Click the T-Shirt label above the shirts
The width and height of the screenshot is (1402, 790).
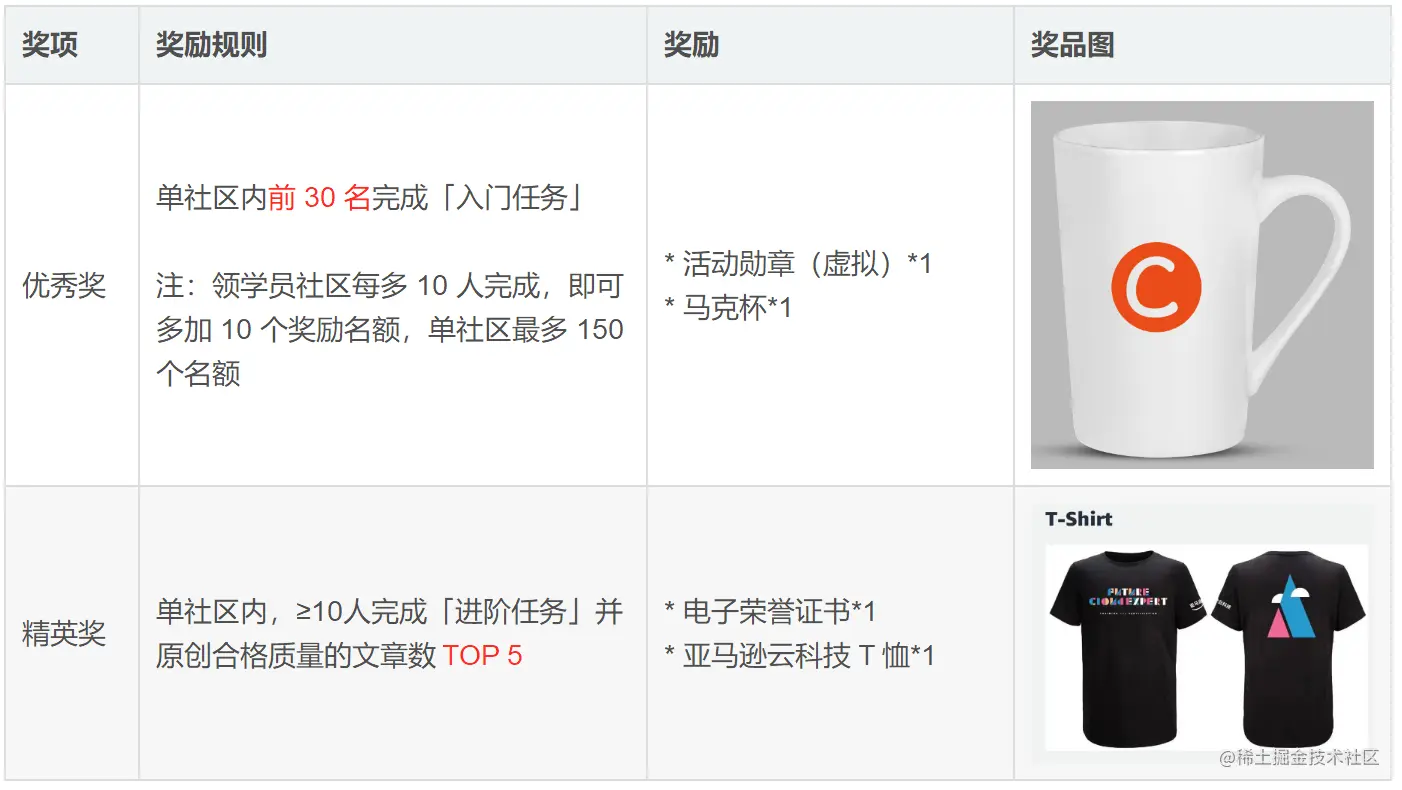[1079, 519]
